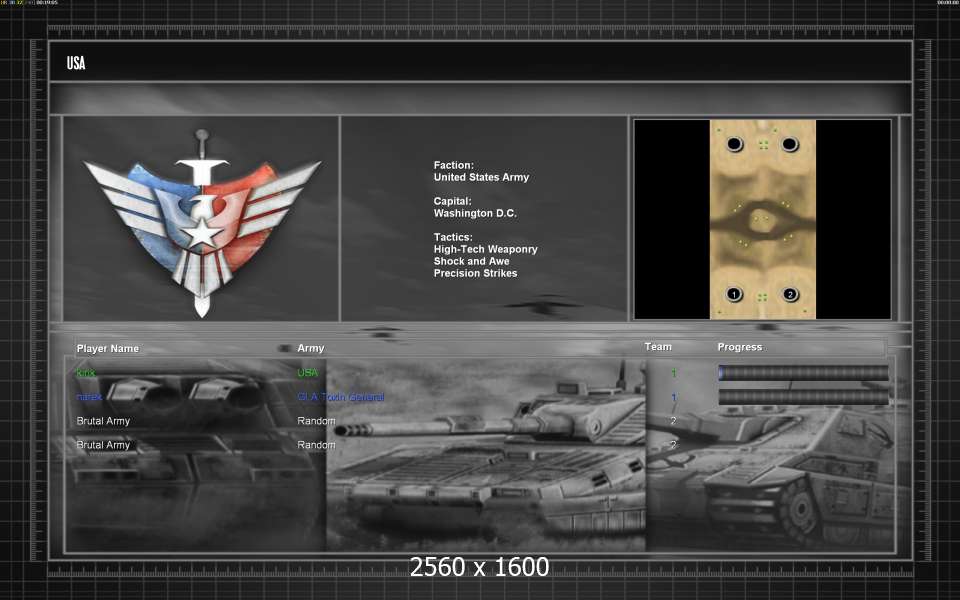Click start position marker numbered 1 on map
This screenshot has width=960, height=600.
[734, 294]
